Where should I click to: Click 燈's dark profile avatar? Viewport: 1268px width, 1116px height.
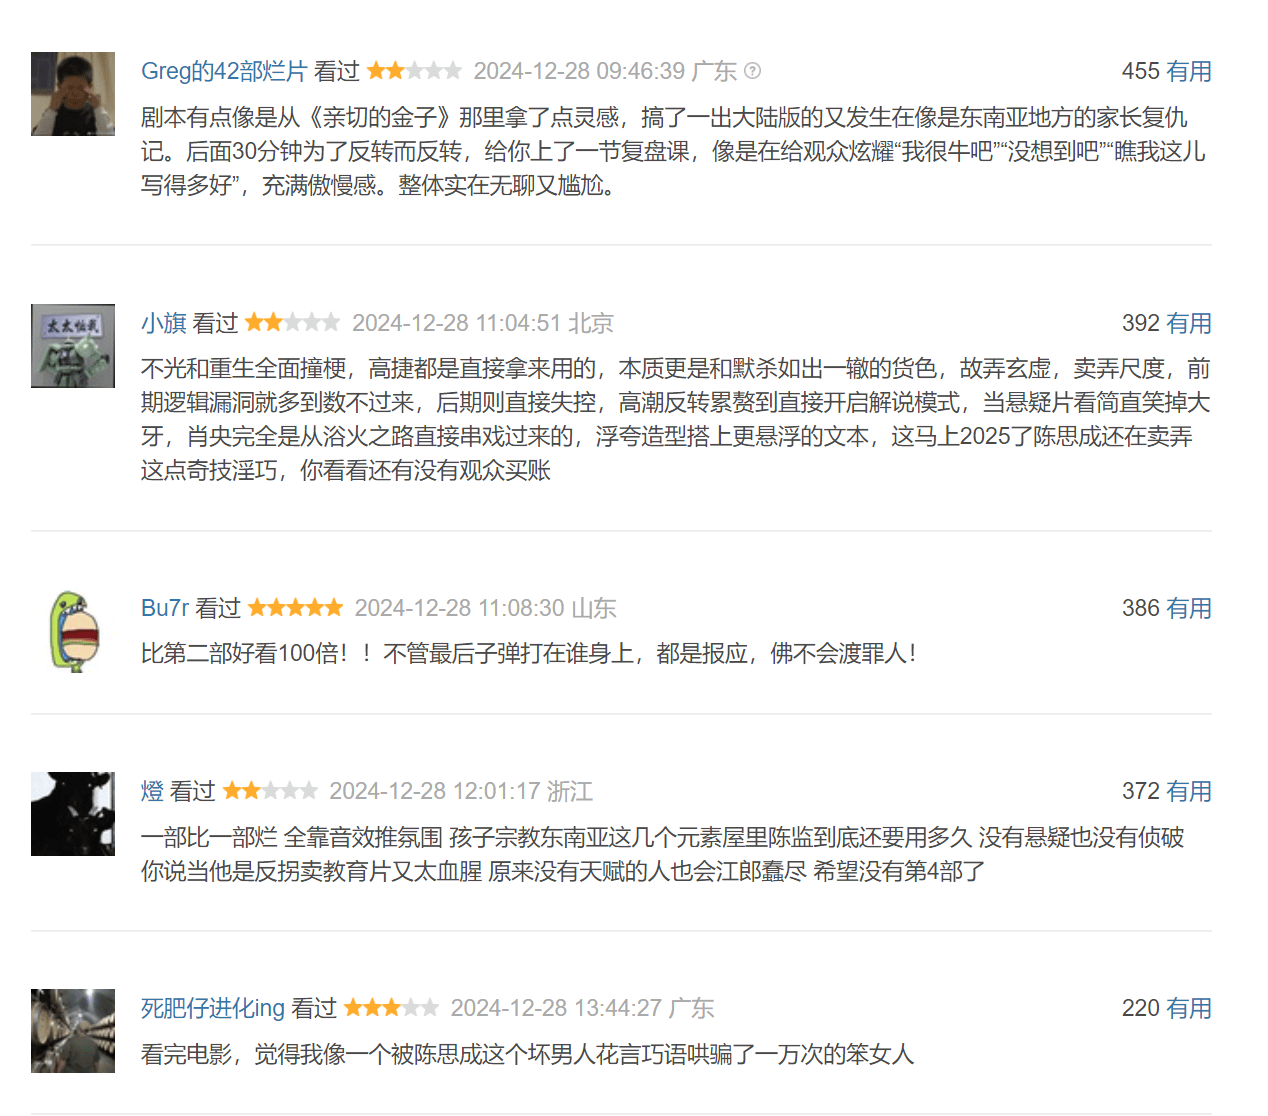click(73, 814)
